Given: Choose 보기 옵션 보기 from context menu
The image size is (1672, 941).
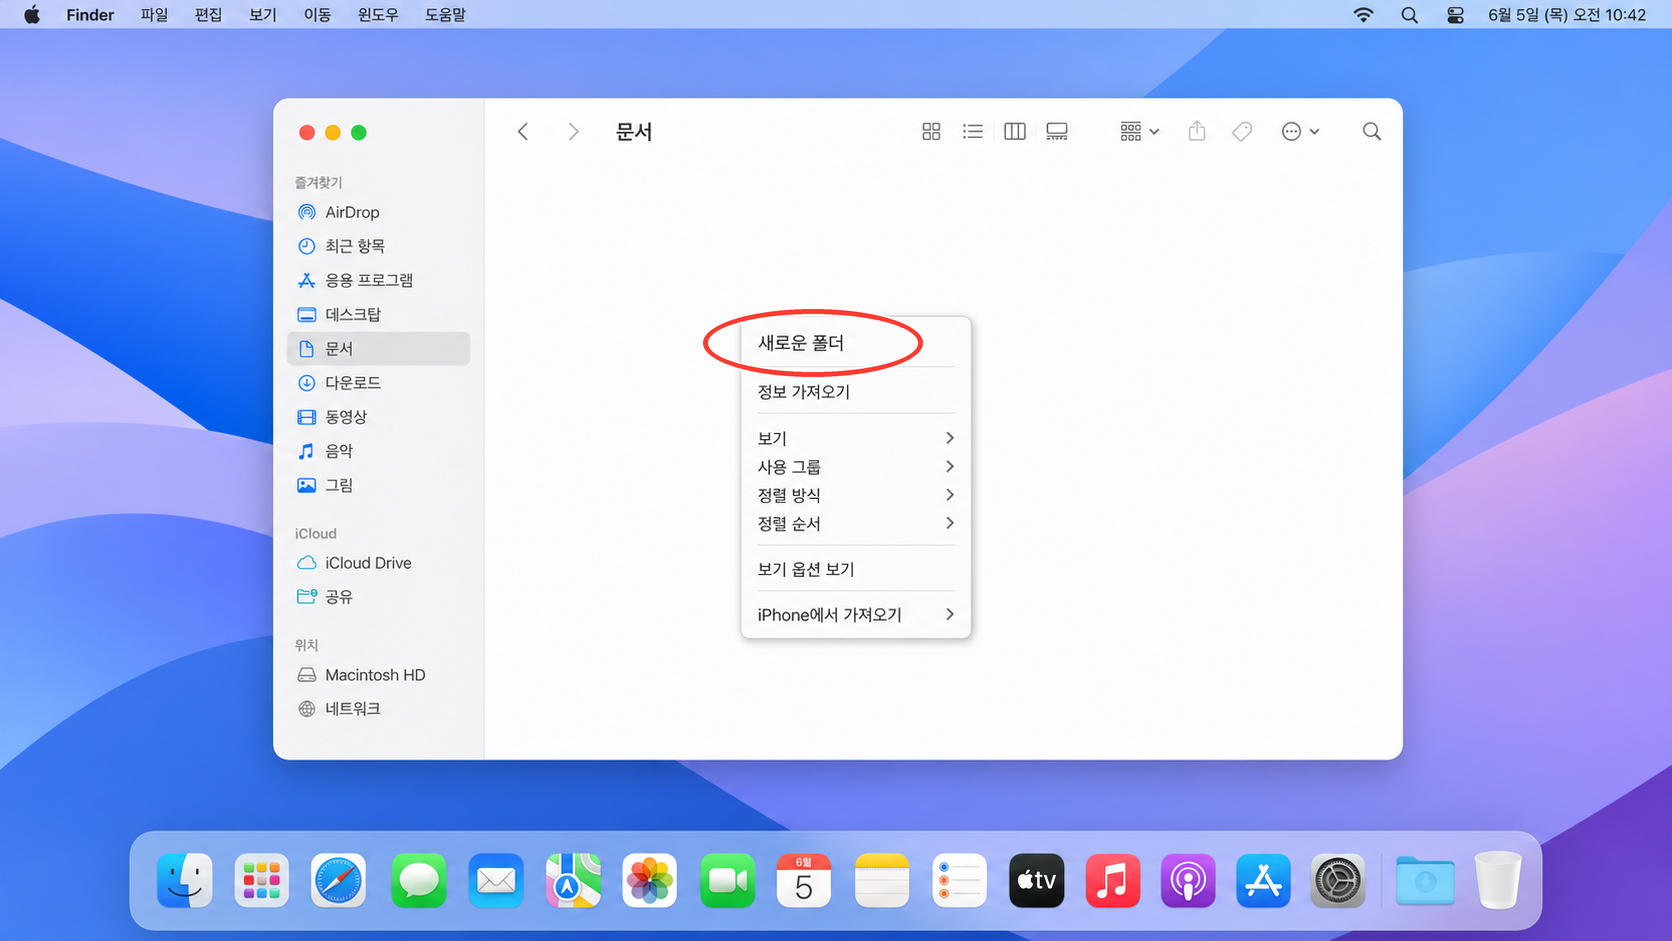Looking at the screenshot, I should click(855, 569).
